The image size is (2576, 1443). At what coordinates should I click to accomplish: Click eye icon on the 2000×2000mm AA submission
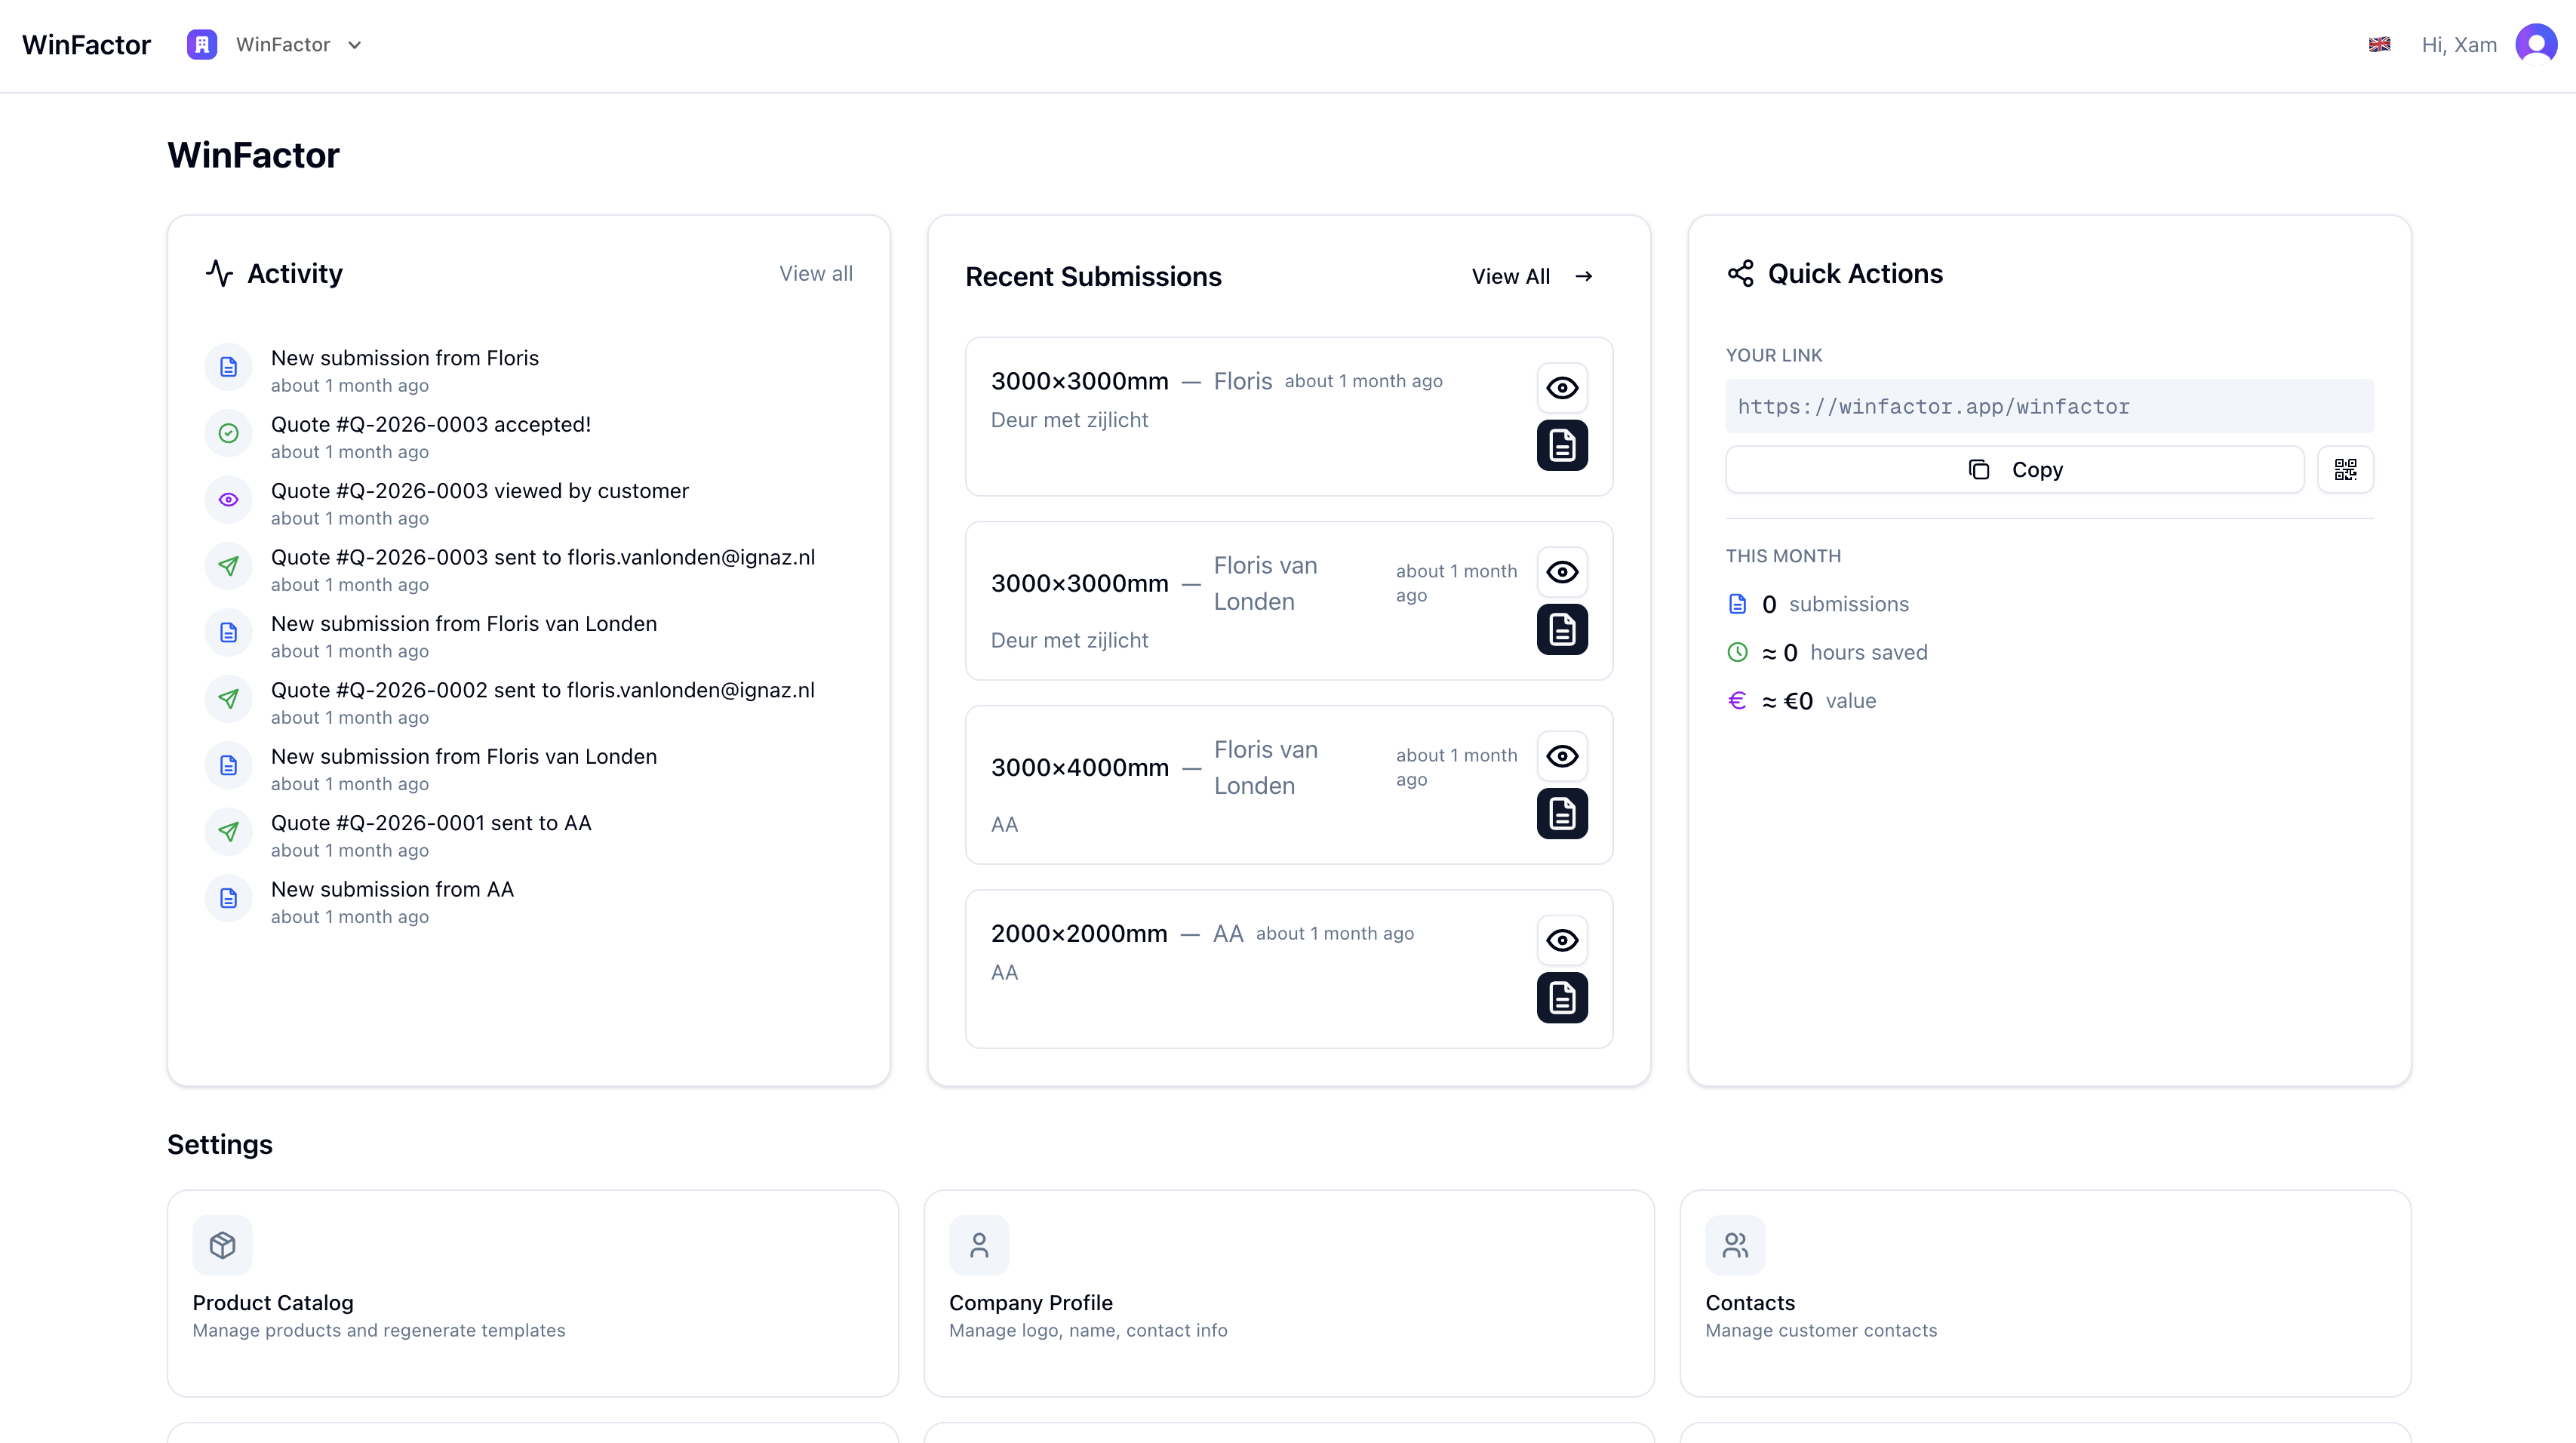(1562, 940)
